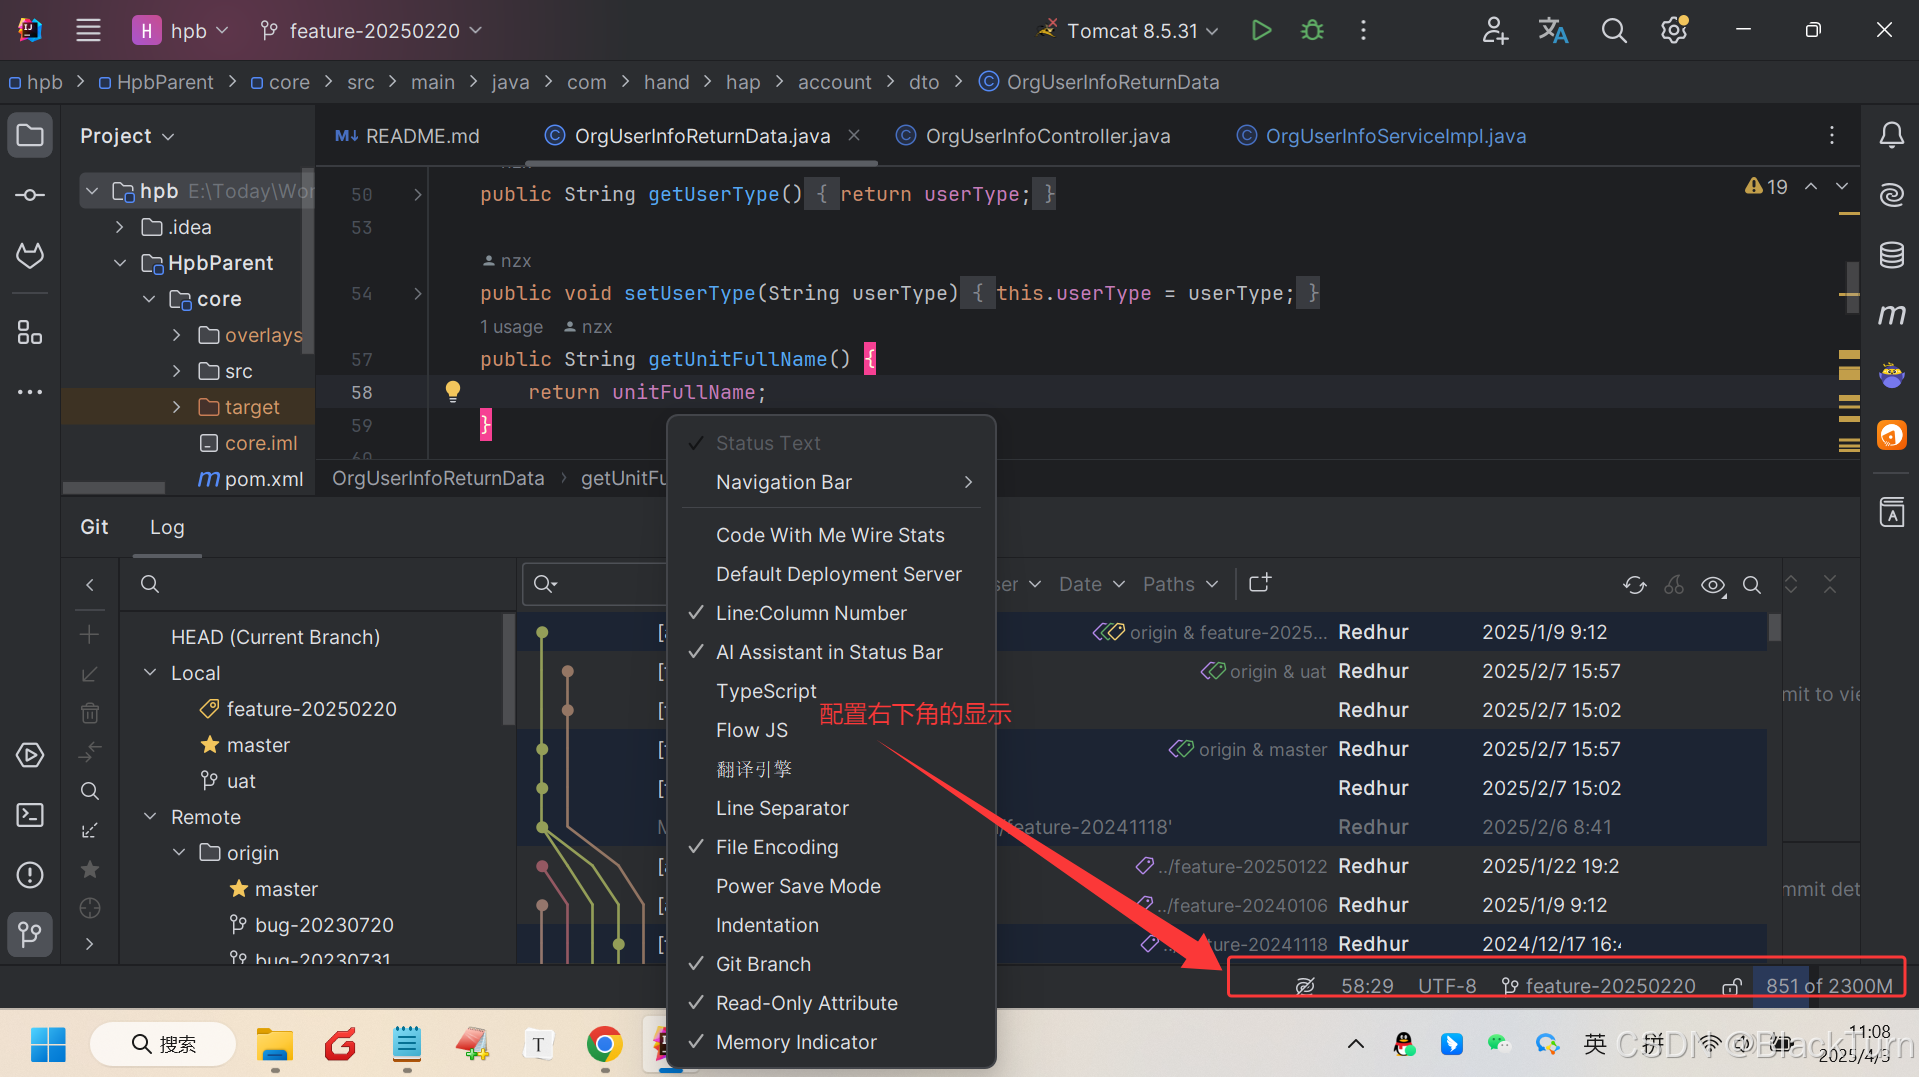Open Windows Start menu
Image resolution: width=1919 pixels, height=1077 pixels.
pos(47,1045)
